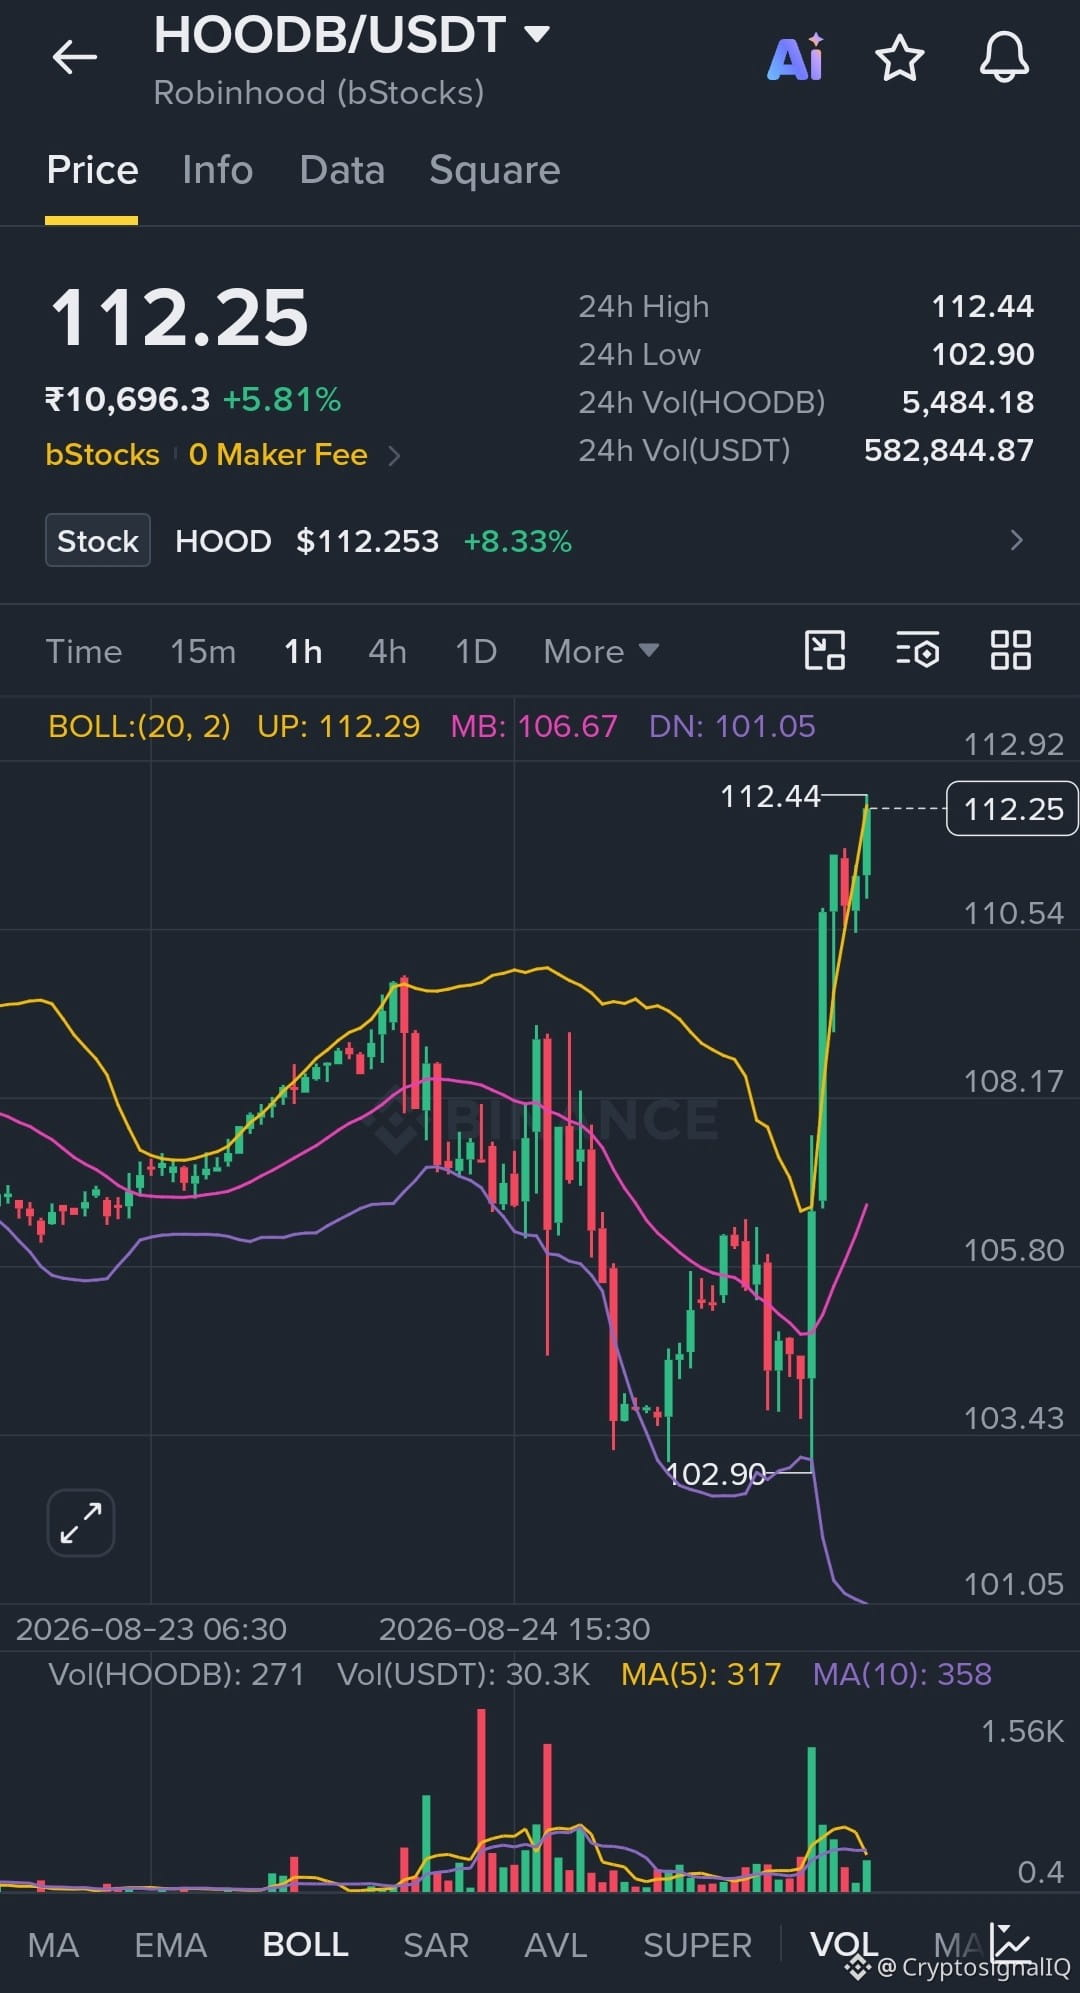Tap the current price tag 112.25 on chart

coord(1012,808)
